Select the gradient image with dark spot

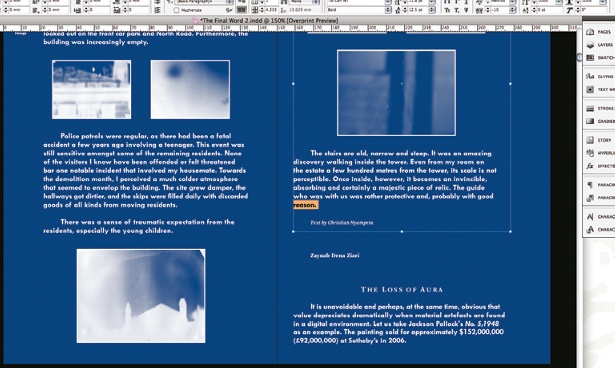[190, 89]
